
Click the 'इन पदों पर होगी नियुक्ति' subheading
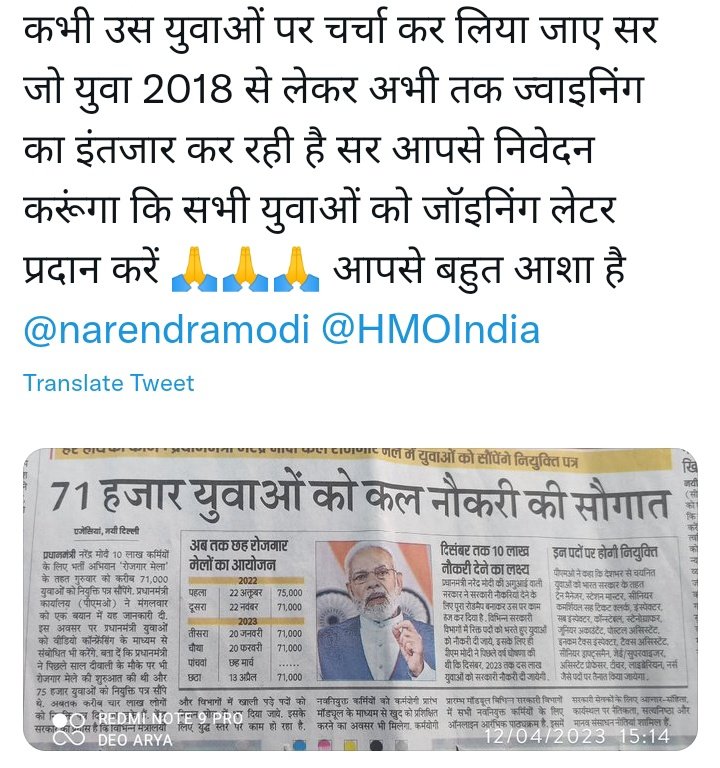click(x=605, y=552)
